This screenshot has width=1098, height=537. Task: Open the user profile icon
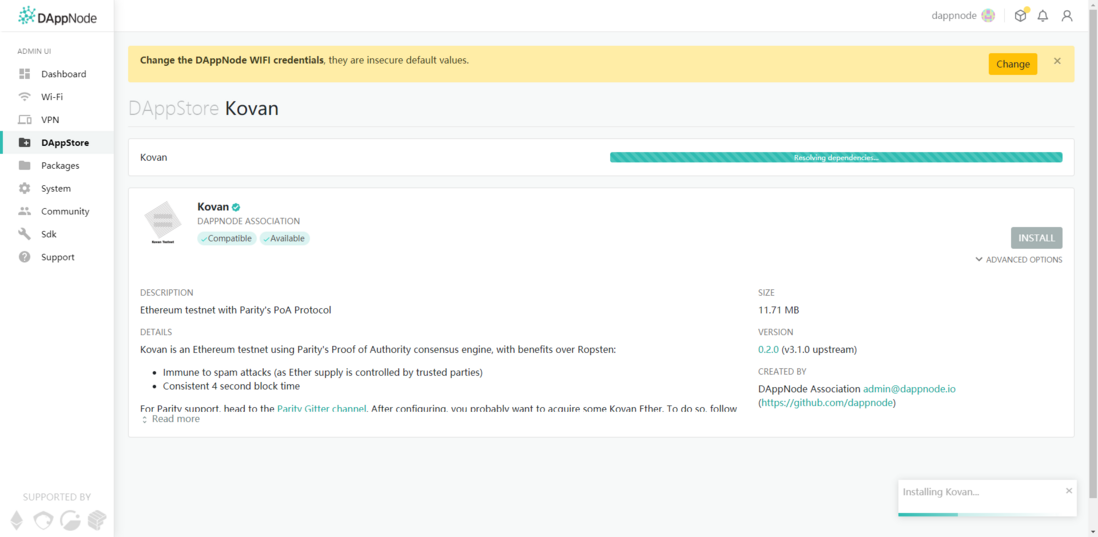(x=1066, y=15)
